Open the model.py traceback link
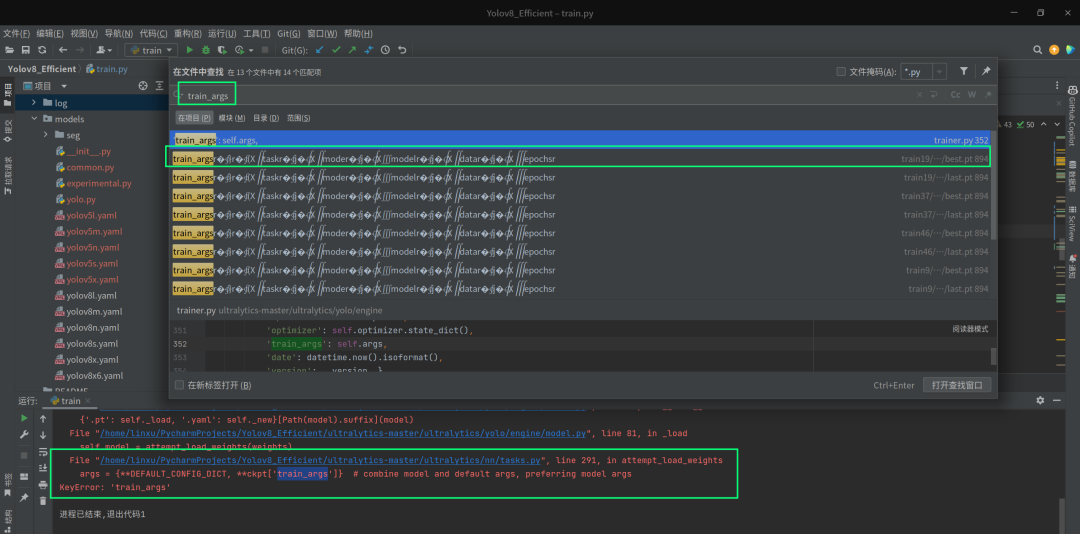The image size is (1080, 534). tap(342, 433)
